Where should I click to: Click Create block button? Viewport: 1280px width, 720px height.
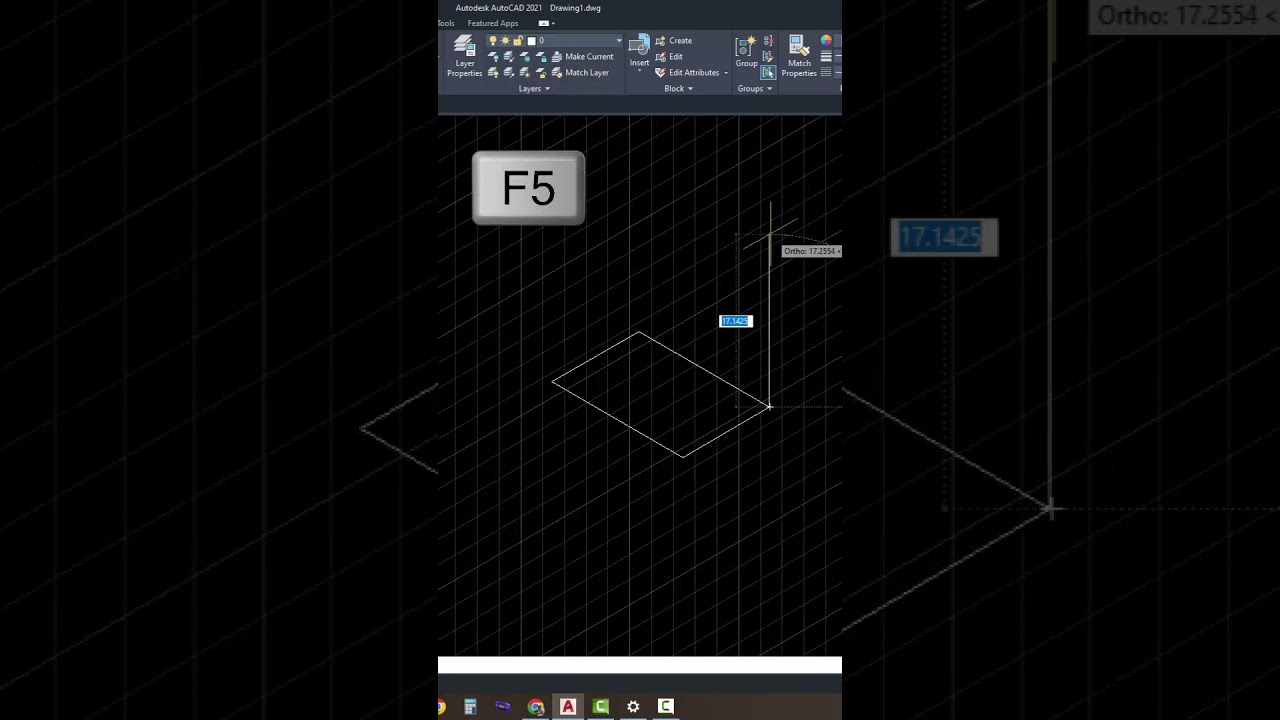(x=674, y=41)
